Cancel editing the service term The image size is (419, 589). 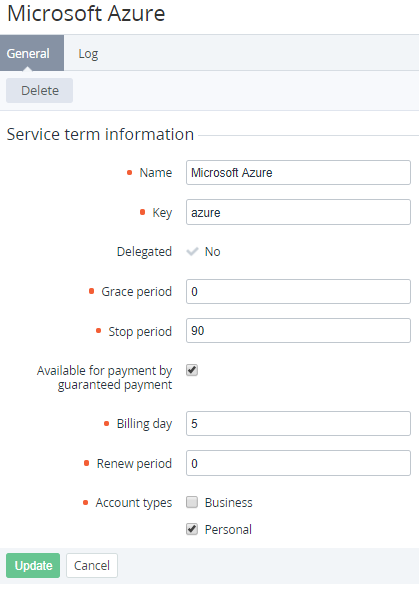point(92,565)
